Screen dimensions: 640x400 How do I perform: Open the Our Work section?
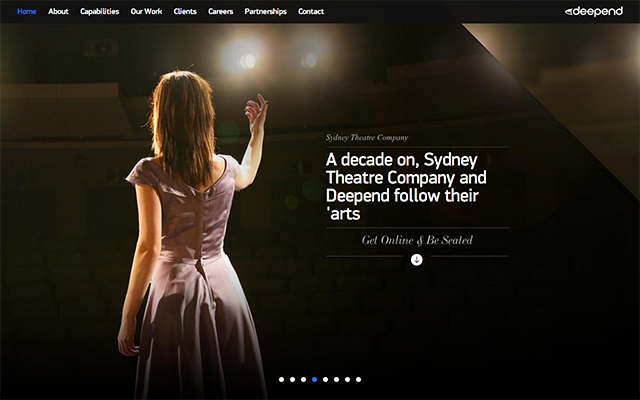[x=146, y=11]
